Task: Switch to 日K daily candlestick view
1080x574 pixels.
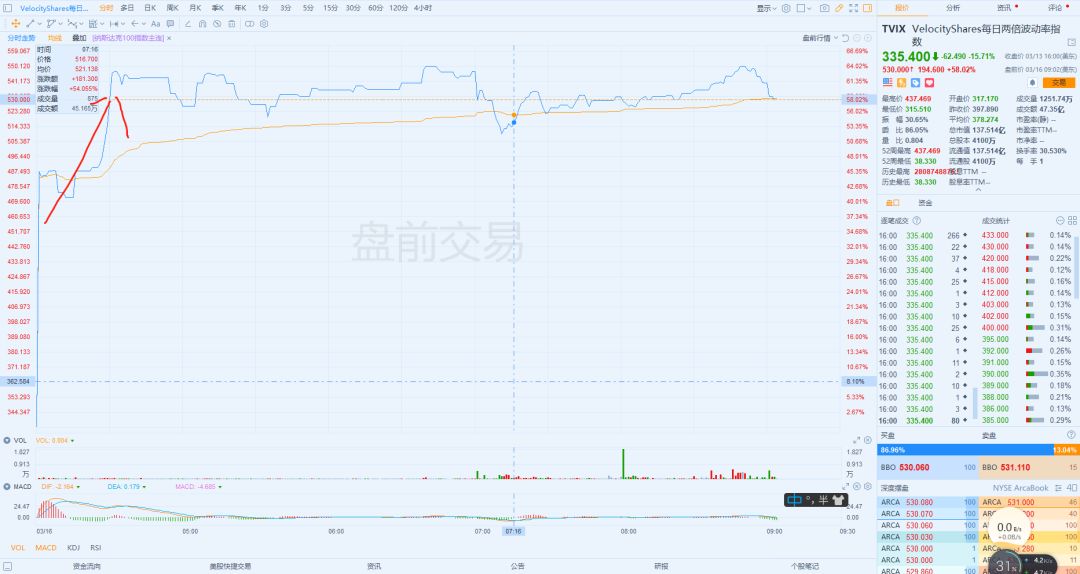Action: pos(149,8)
